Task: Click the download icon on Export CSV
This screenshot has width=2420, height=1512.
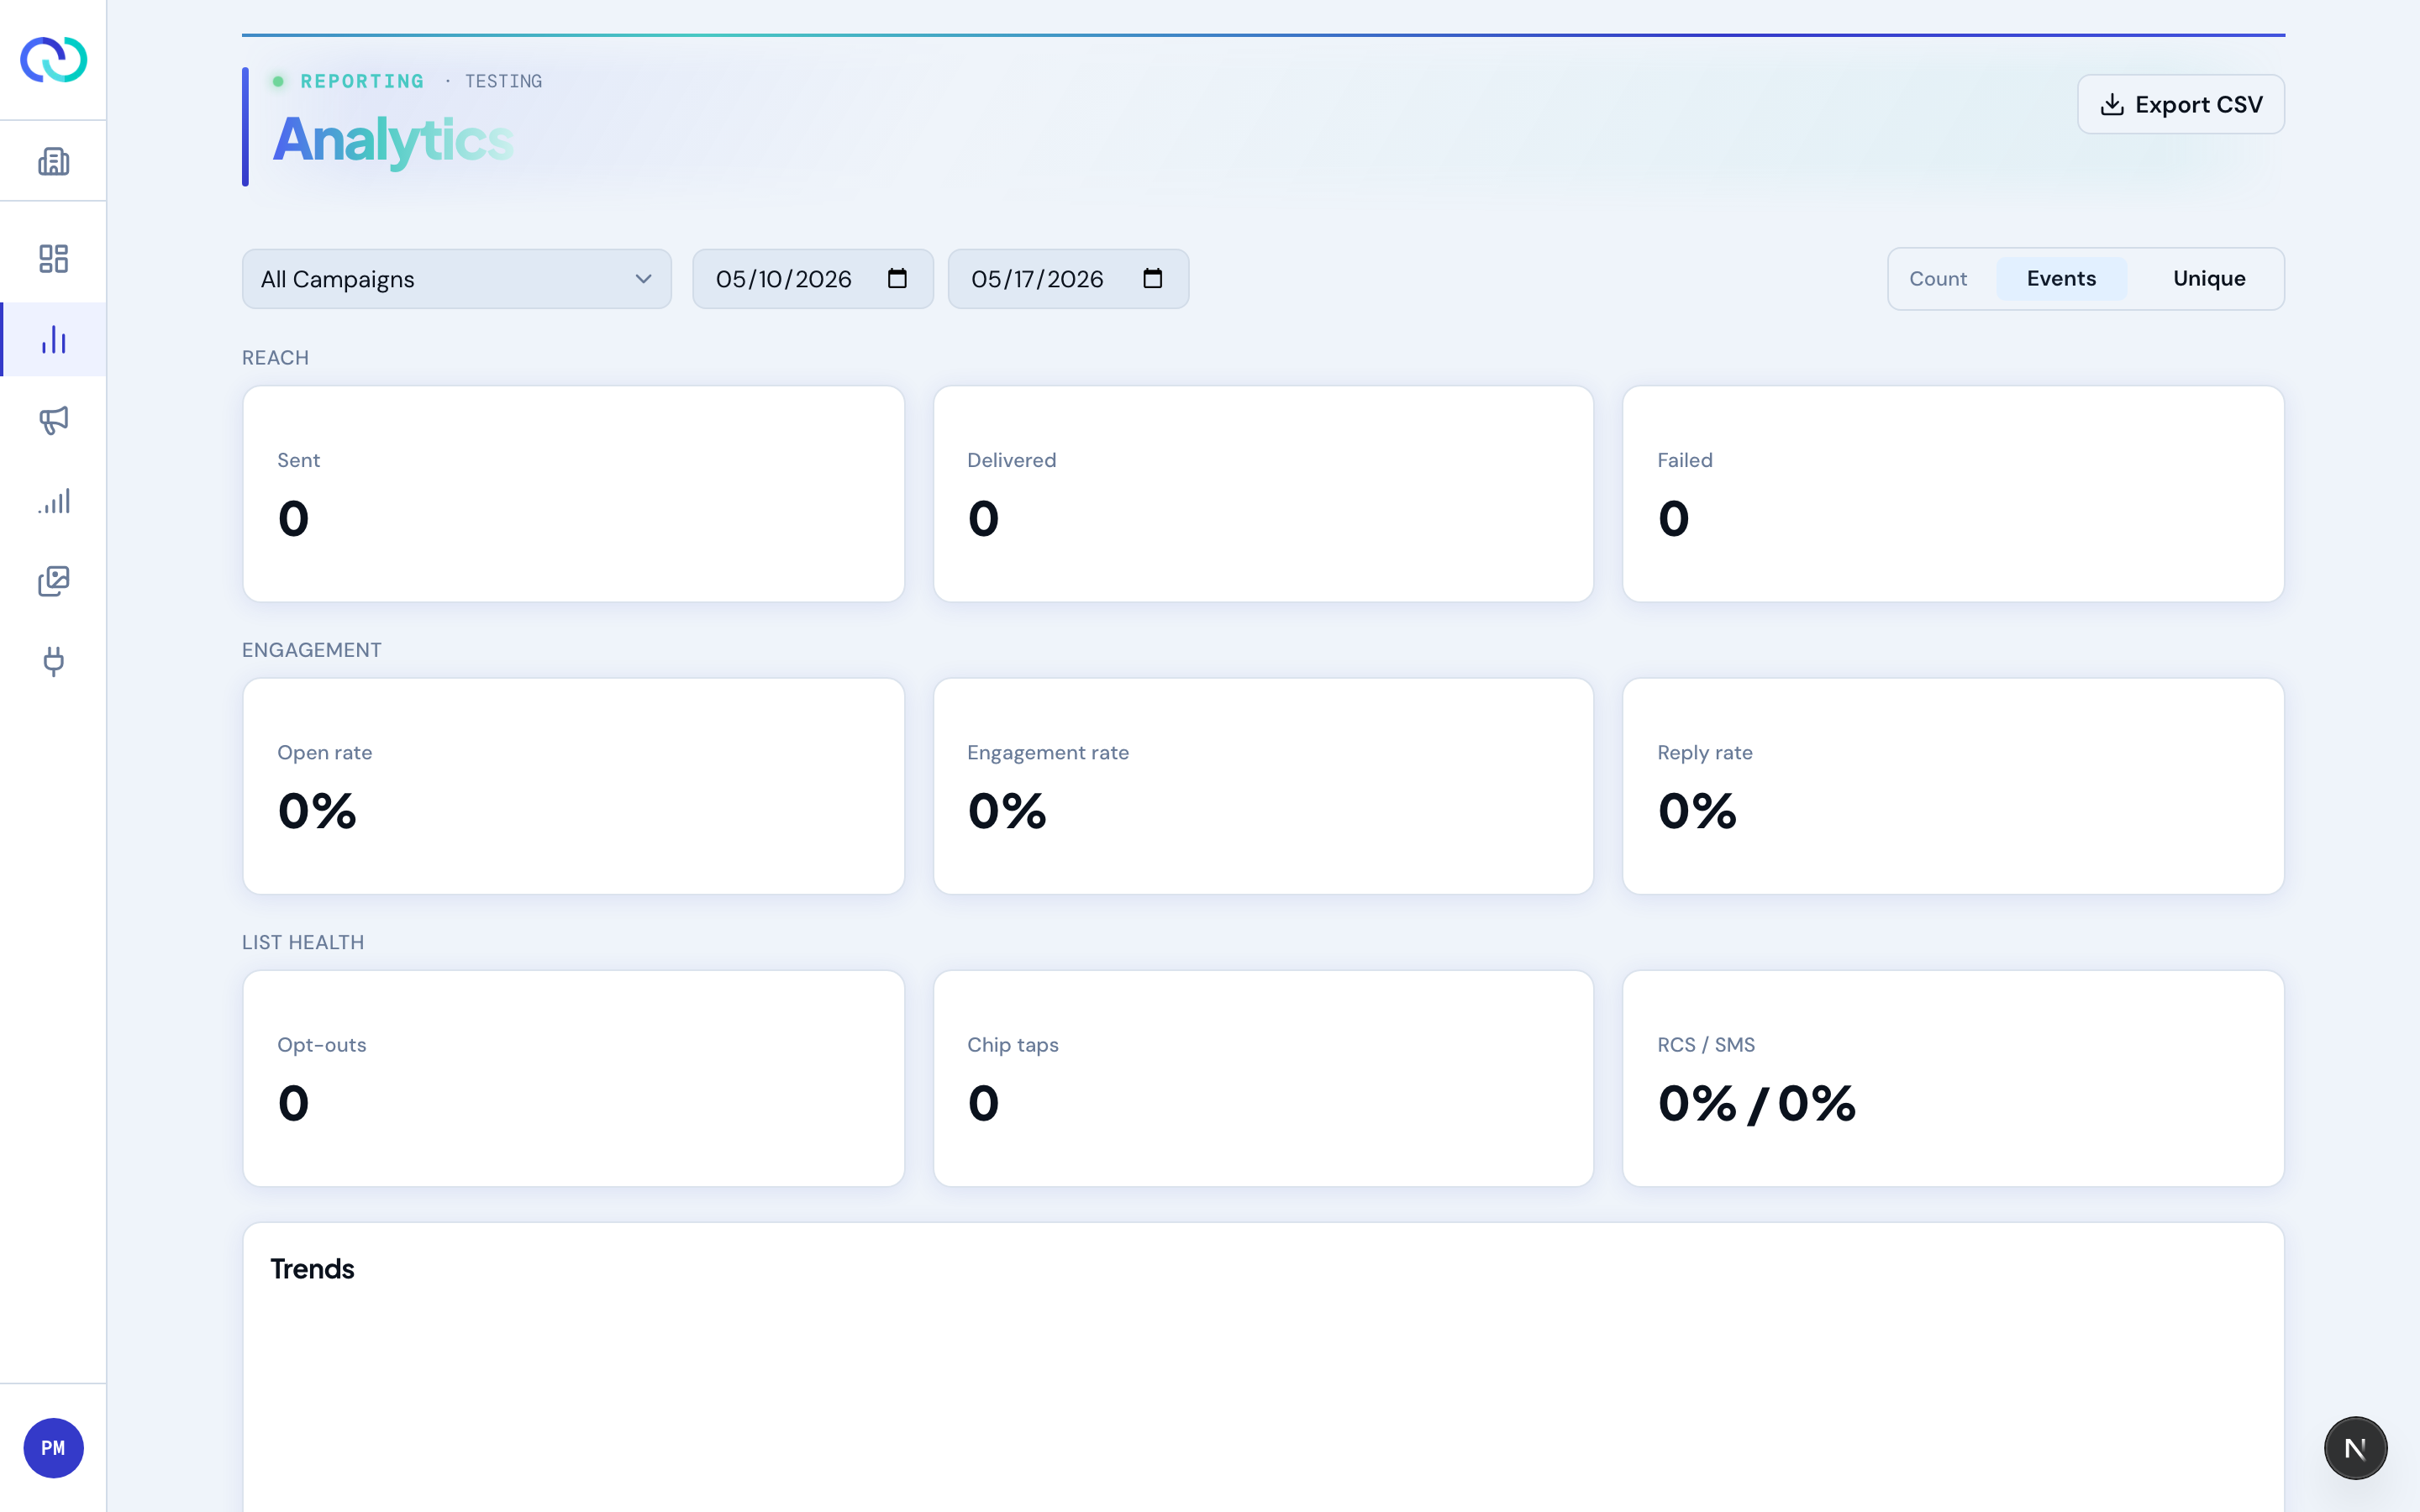Action: 2112,104
